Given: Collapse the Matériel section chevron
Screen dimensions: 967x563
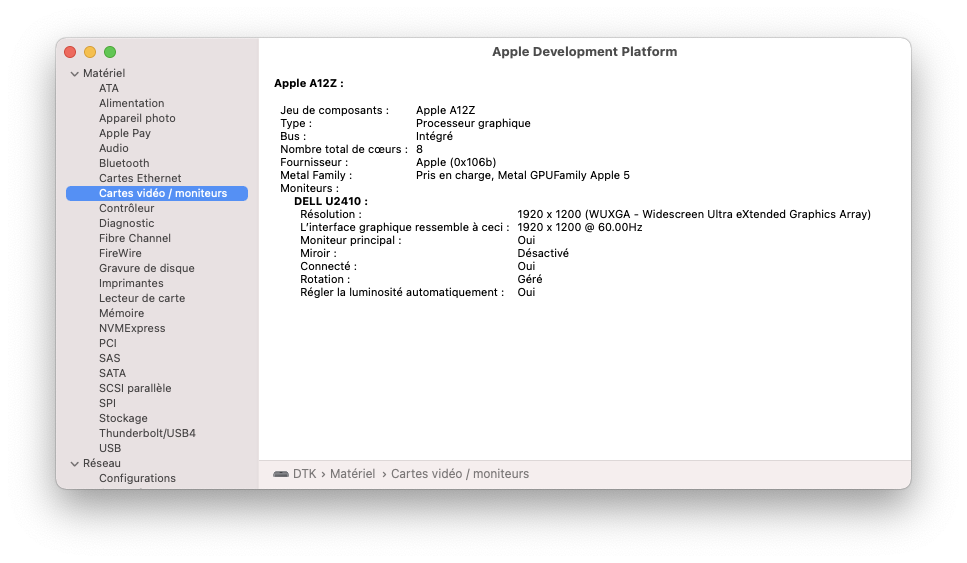Looking at the screenshot, I should coord(75,73).
